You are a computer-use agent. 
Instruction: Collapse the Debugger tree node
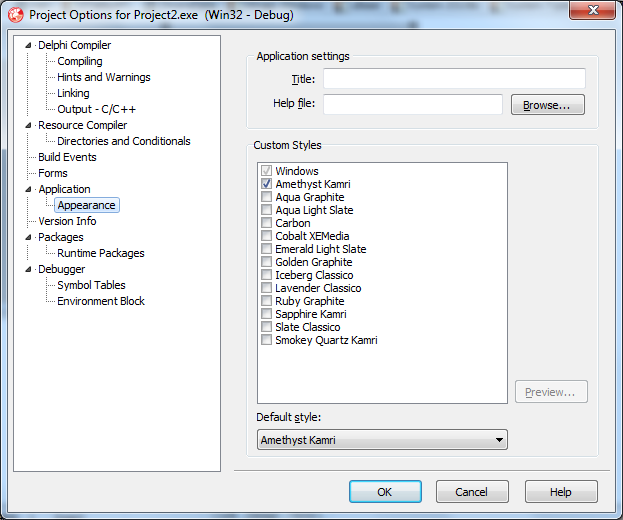pyautogui.click(x=28, y=269)
